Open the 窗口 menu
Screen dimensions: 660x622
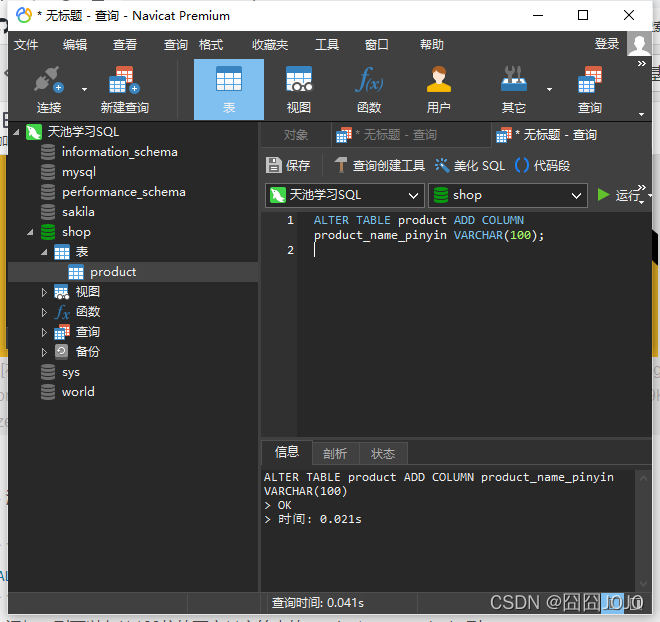(x=376, y=44)
